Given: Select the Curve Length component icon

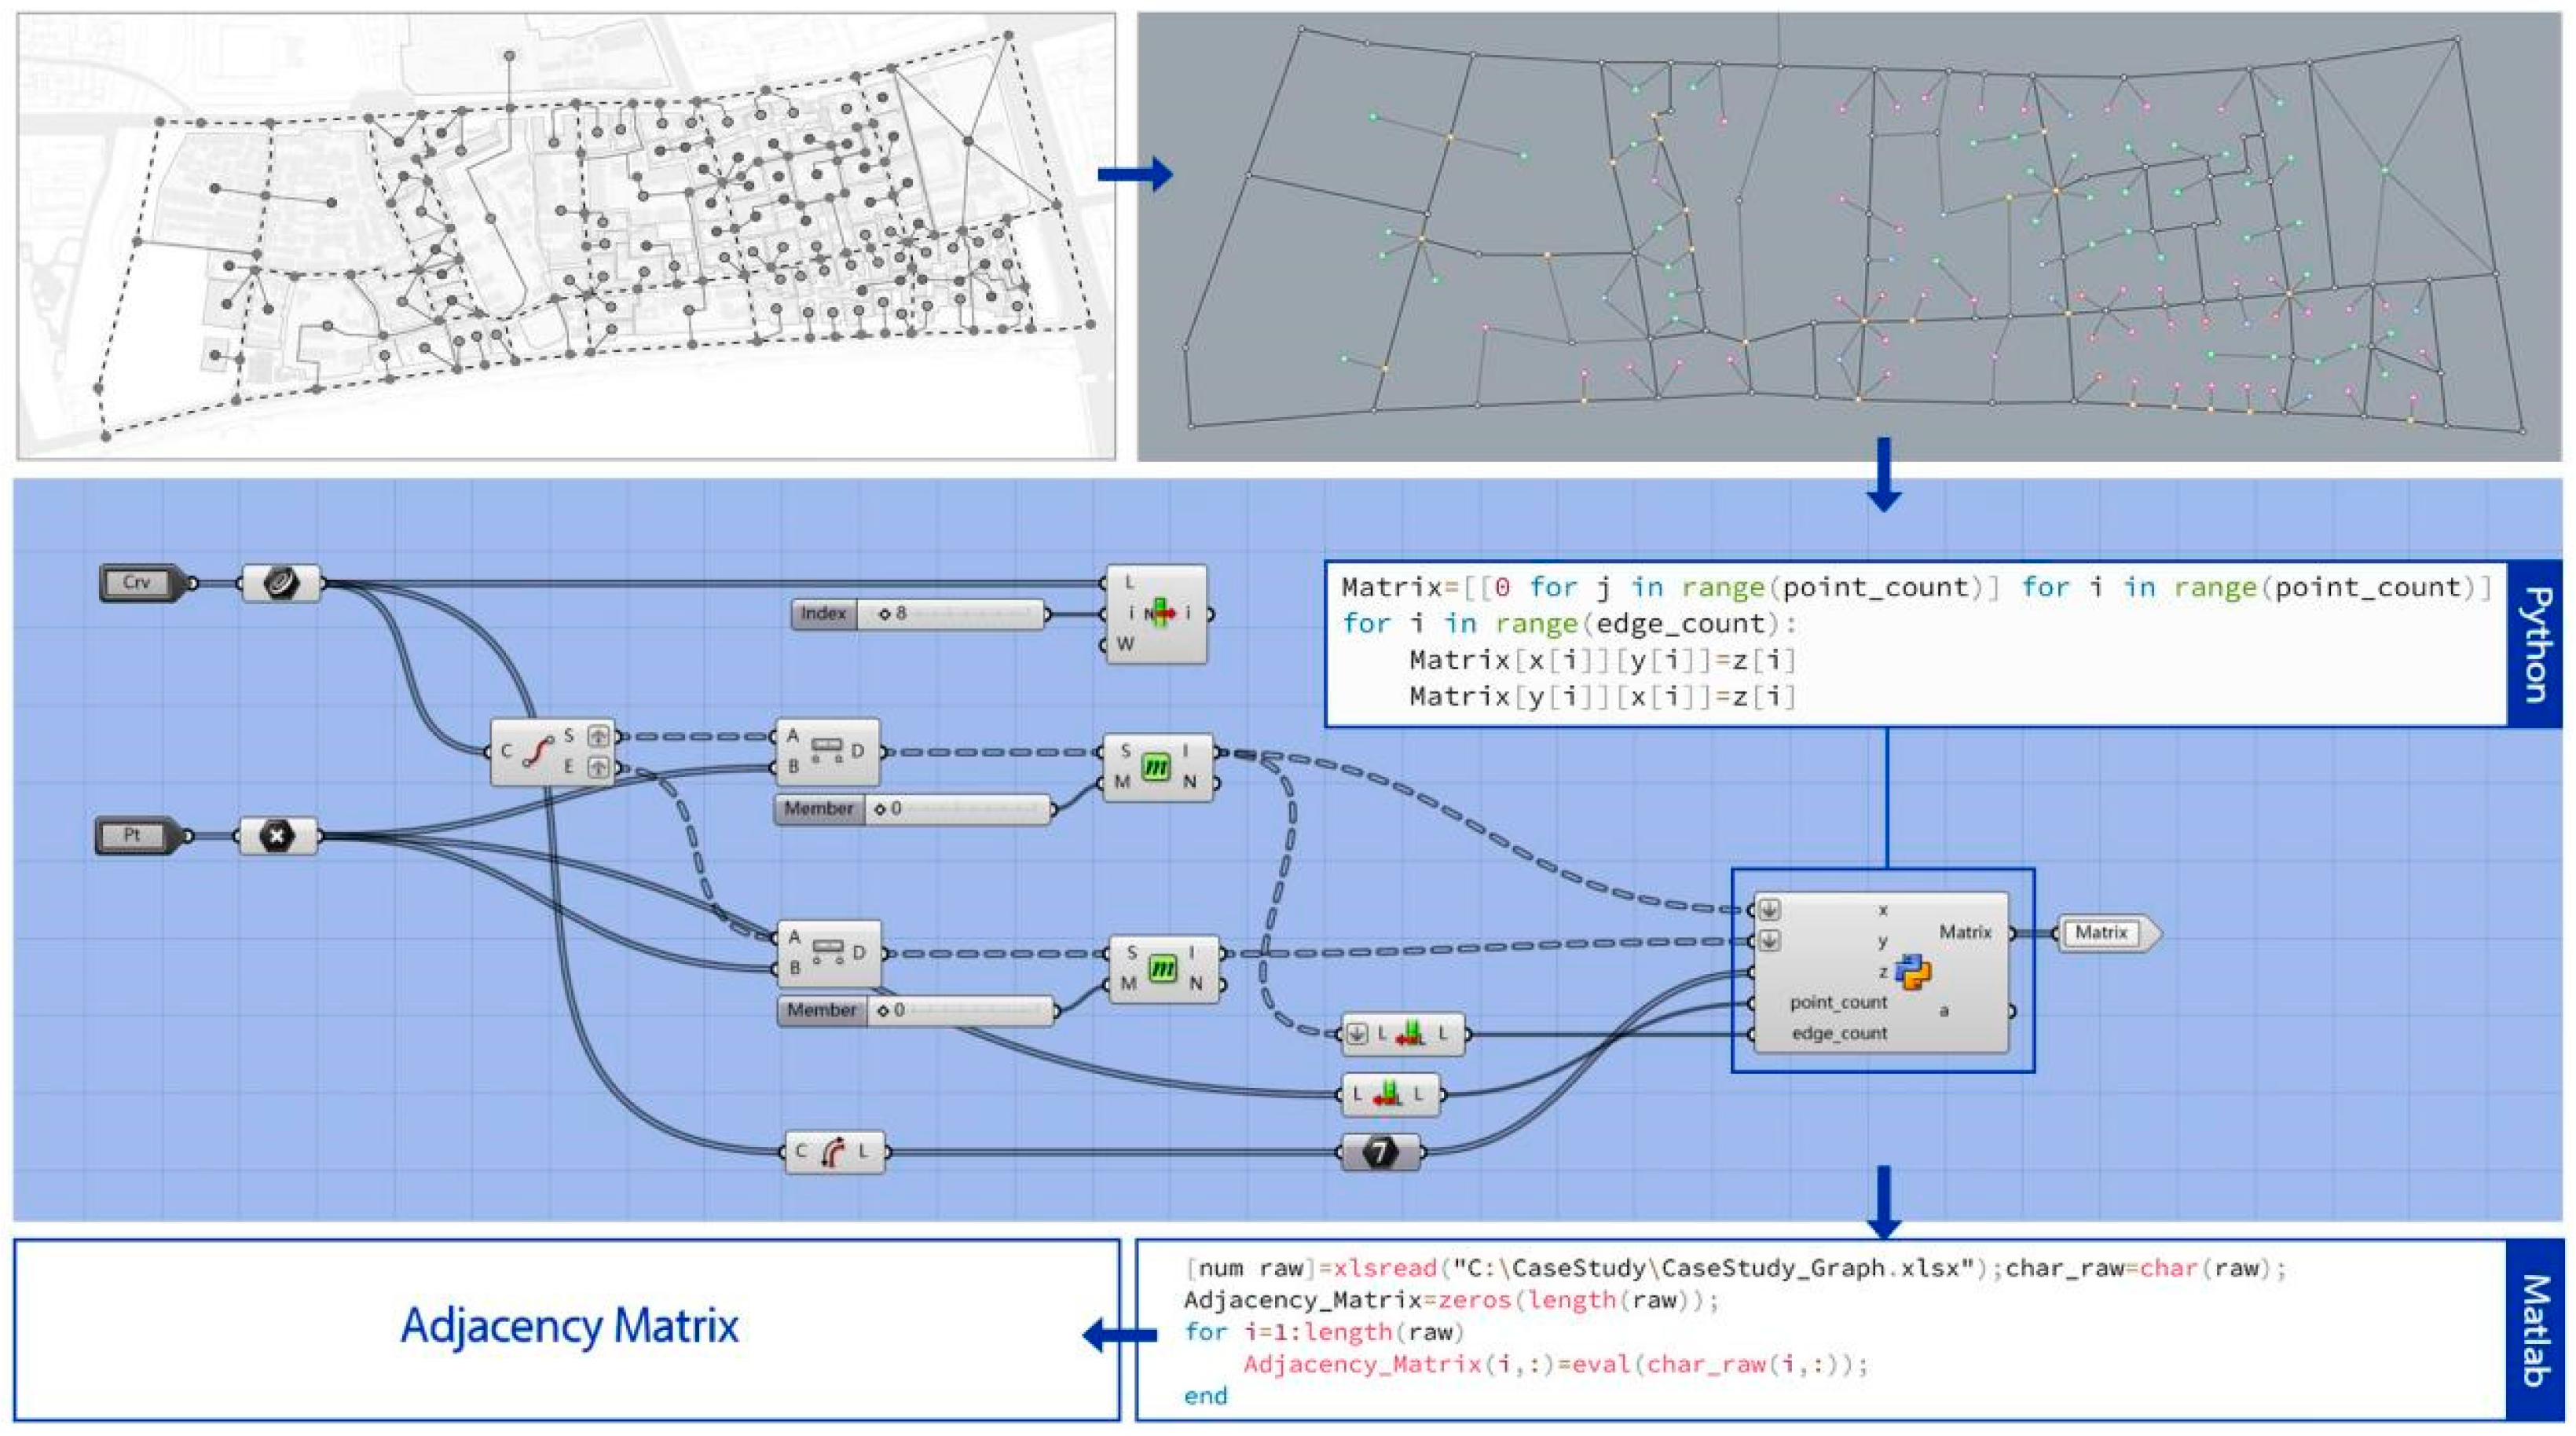Looking at the screenshot, I should point(831,1152).
